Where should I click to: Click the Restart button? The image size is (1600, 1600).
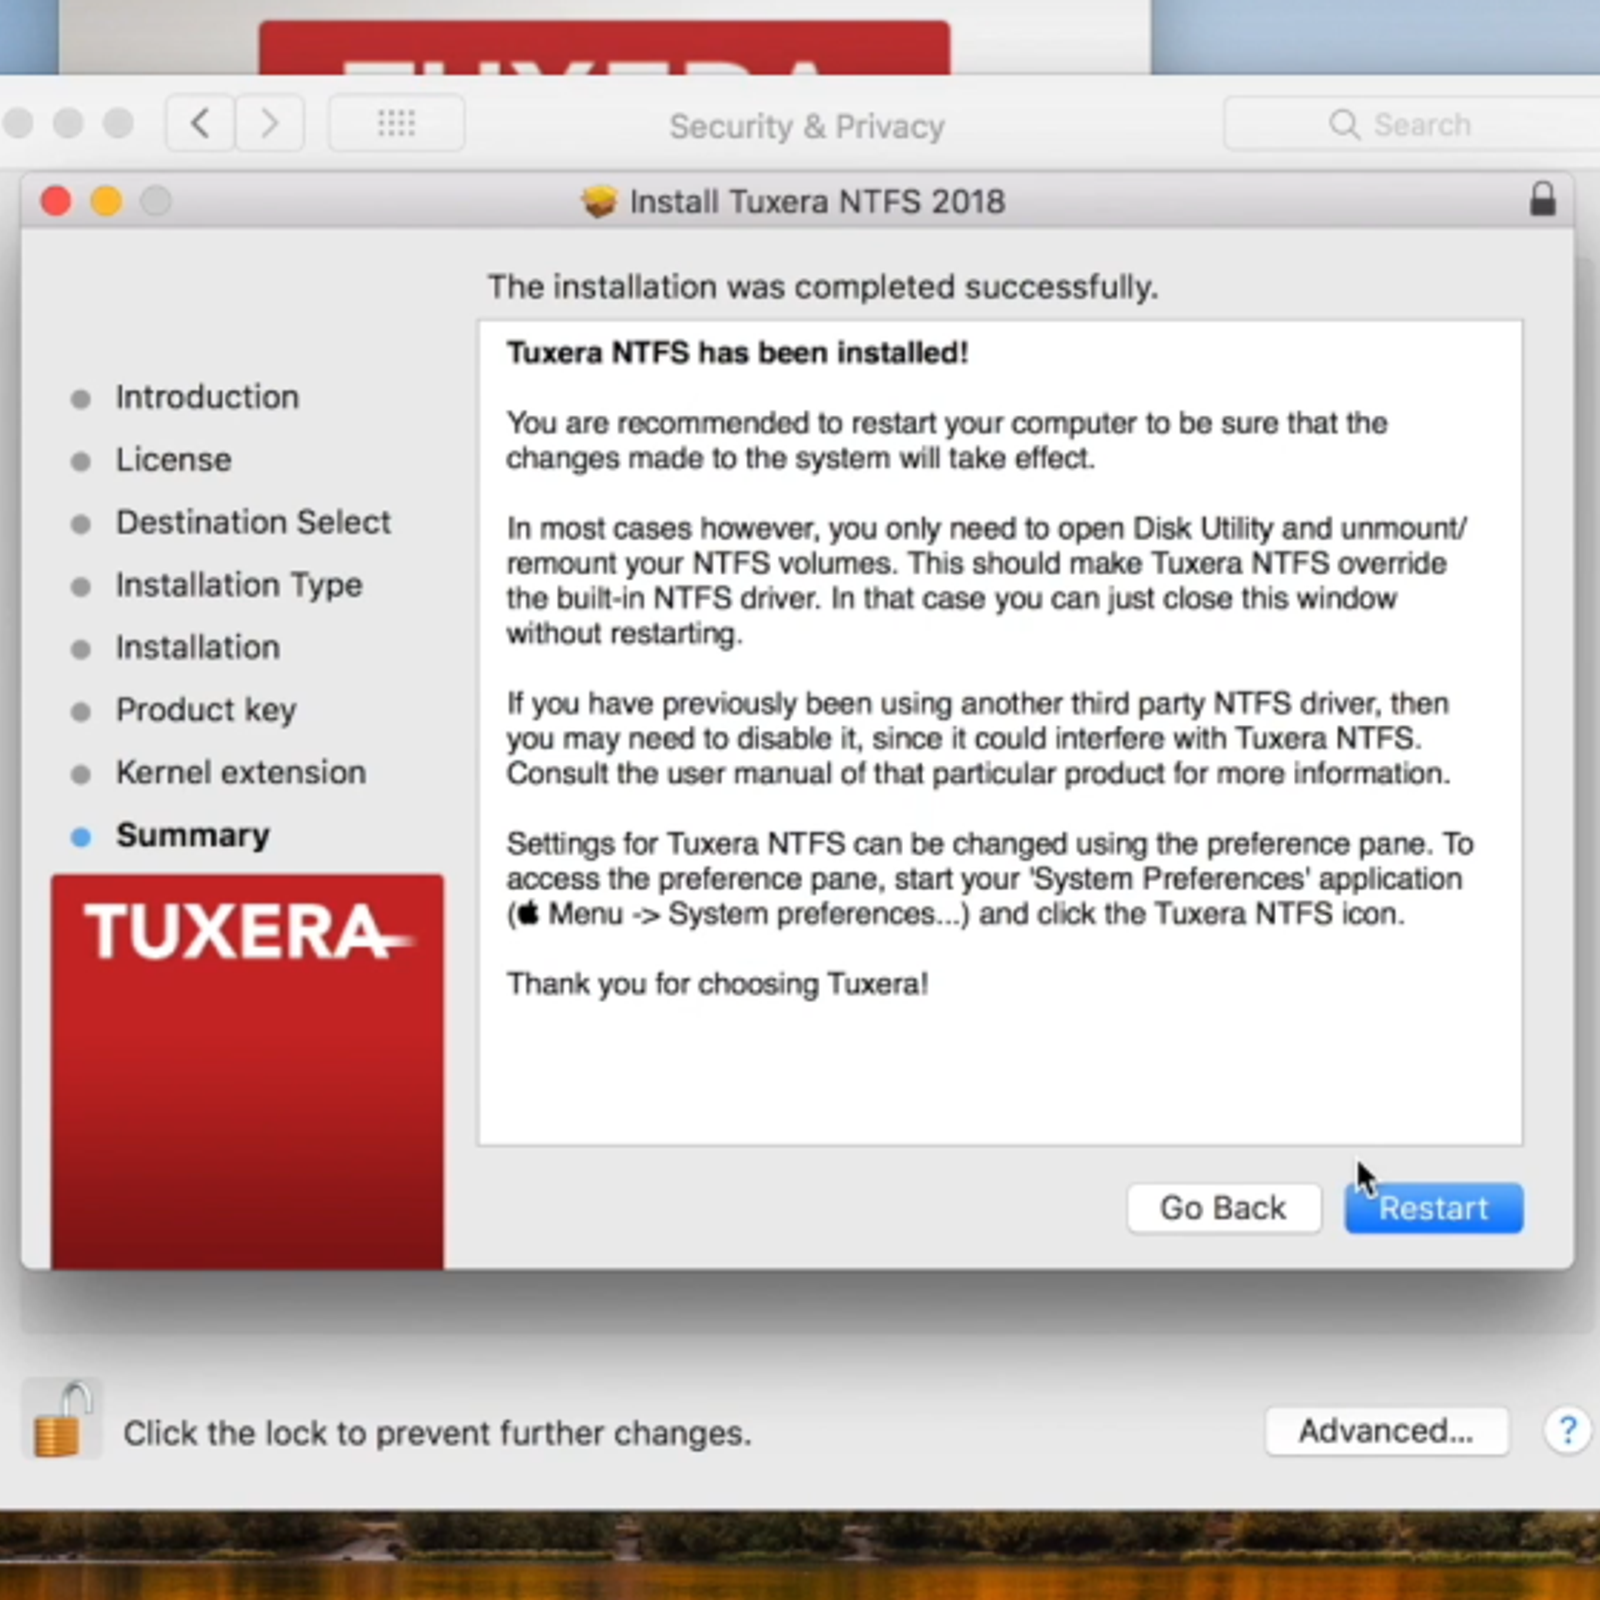click(1433, 1208)
